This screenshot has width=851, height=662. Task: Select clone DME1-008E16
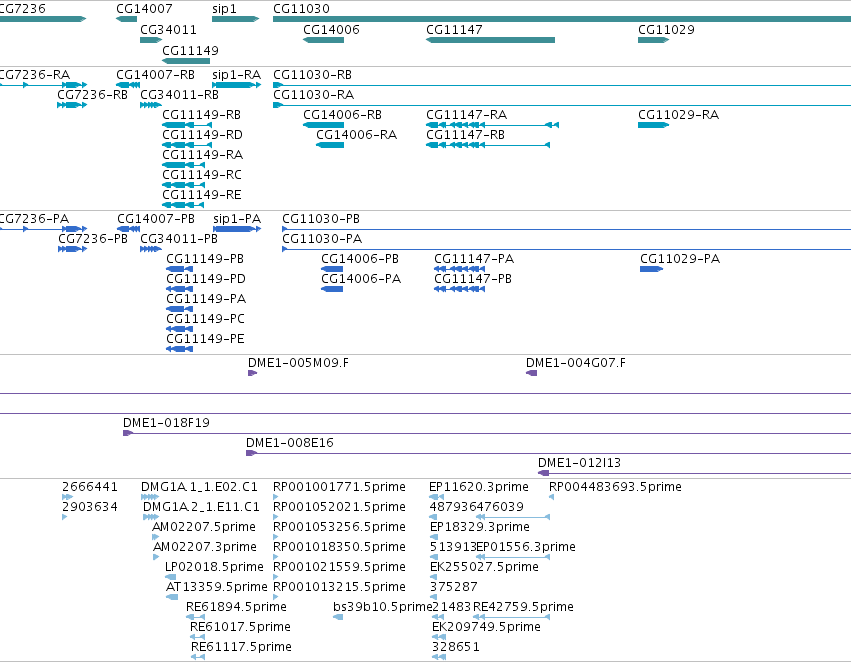click(x=548, y=453)
